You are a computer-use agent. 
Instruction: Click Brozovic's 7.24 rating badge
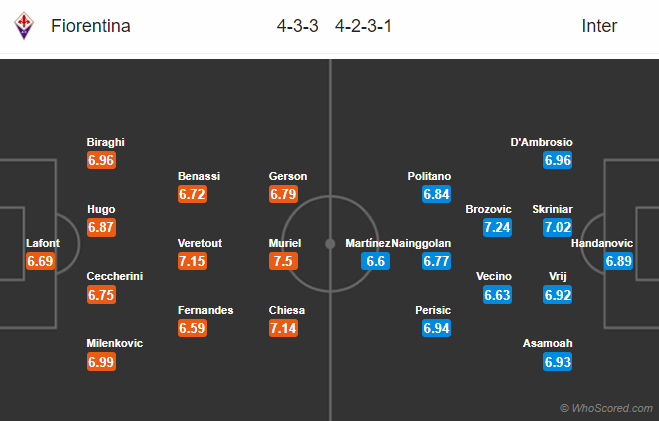tap(497, 227)
